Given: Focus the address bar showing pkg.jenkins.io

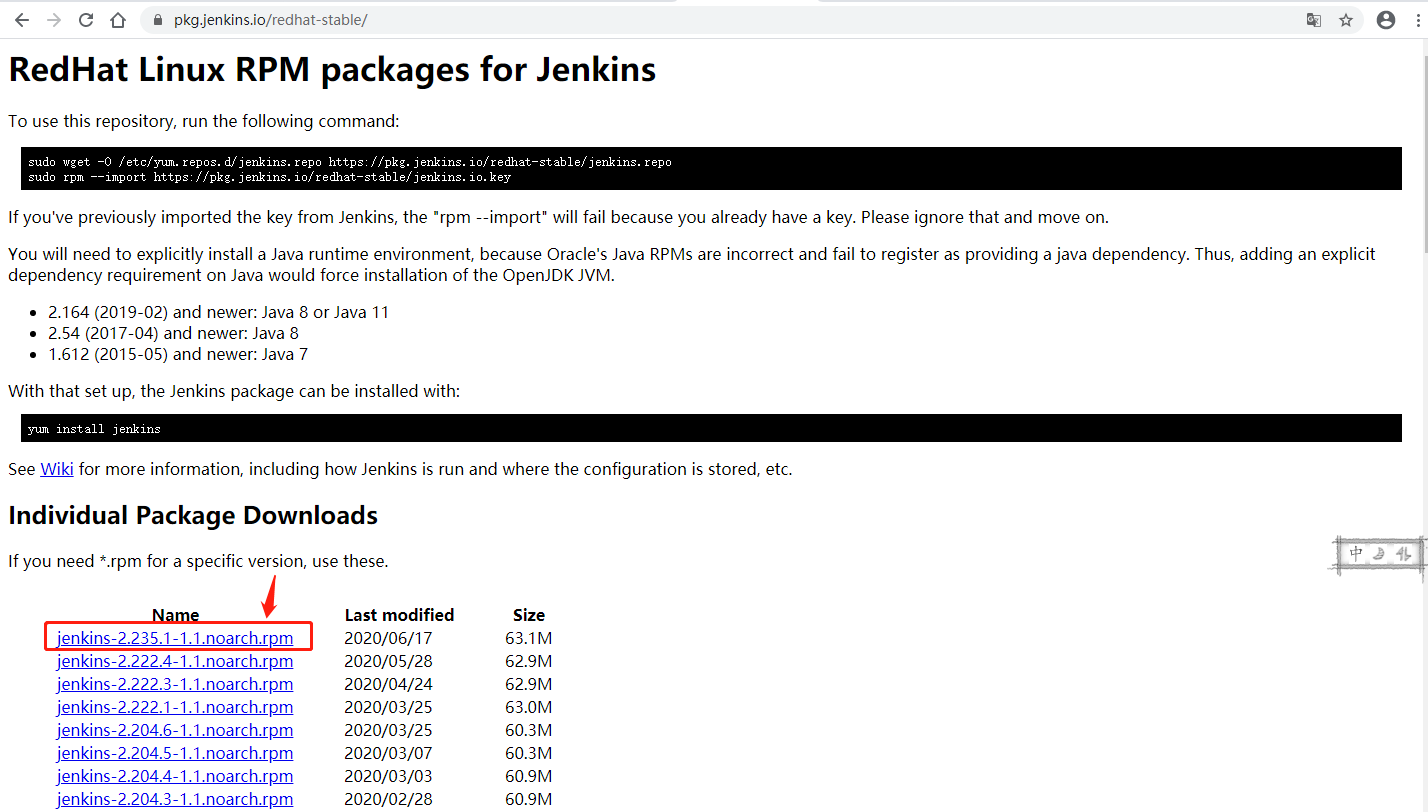Looking at the screenshot, I should click(700, 20).
